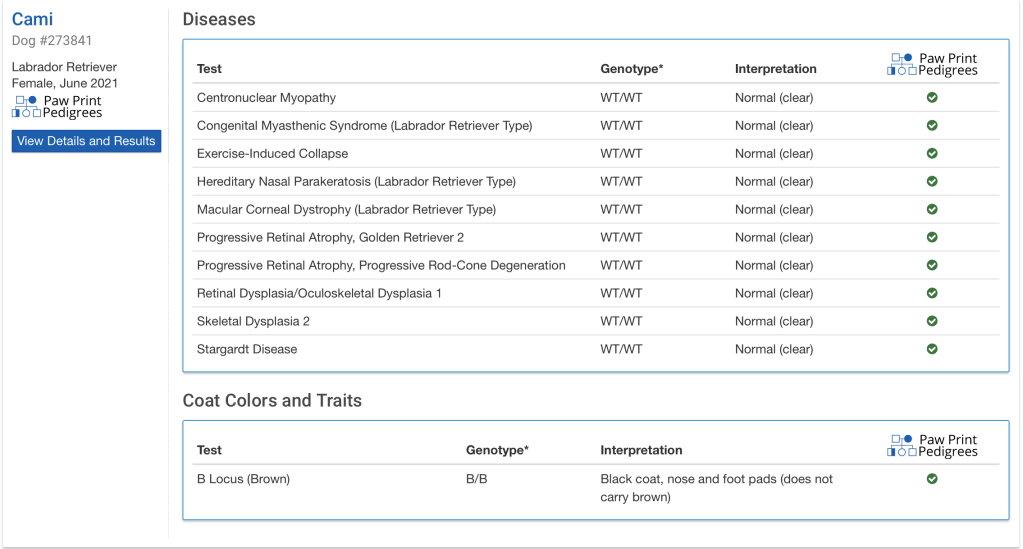Click the green checkmark for Macular Corneal Dystrophy
1023x549 pixels.
932,210
